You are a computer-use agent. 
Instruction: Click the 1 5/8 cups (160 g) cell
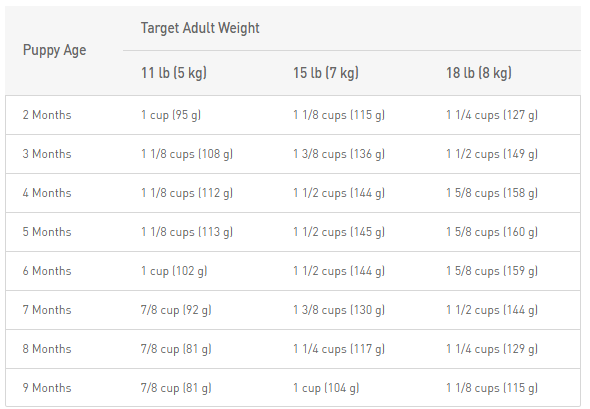pos(492,232)
